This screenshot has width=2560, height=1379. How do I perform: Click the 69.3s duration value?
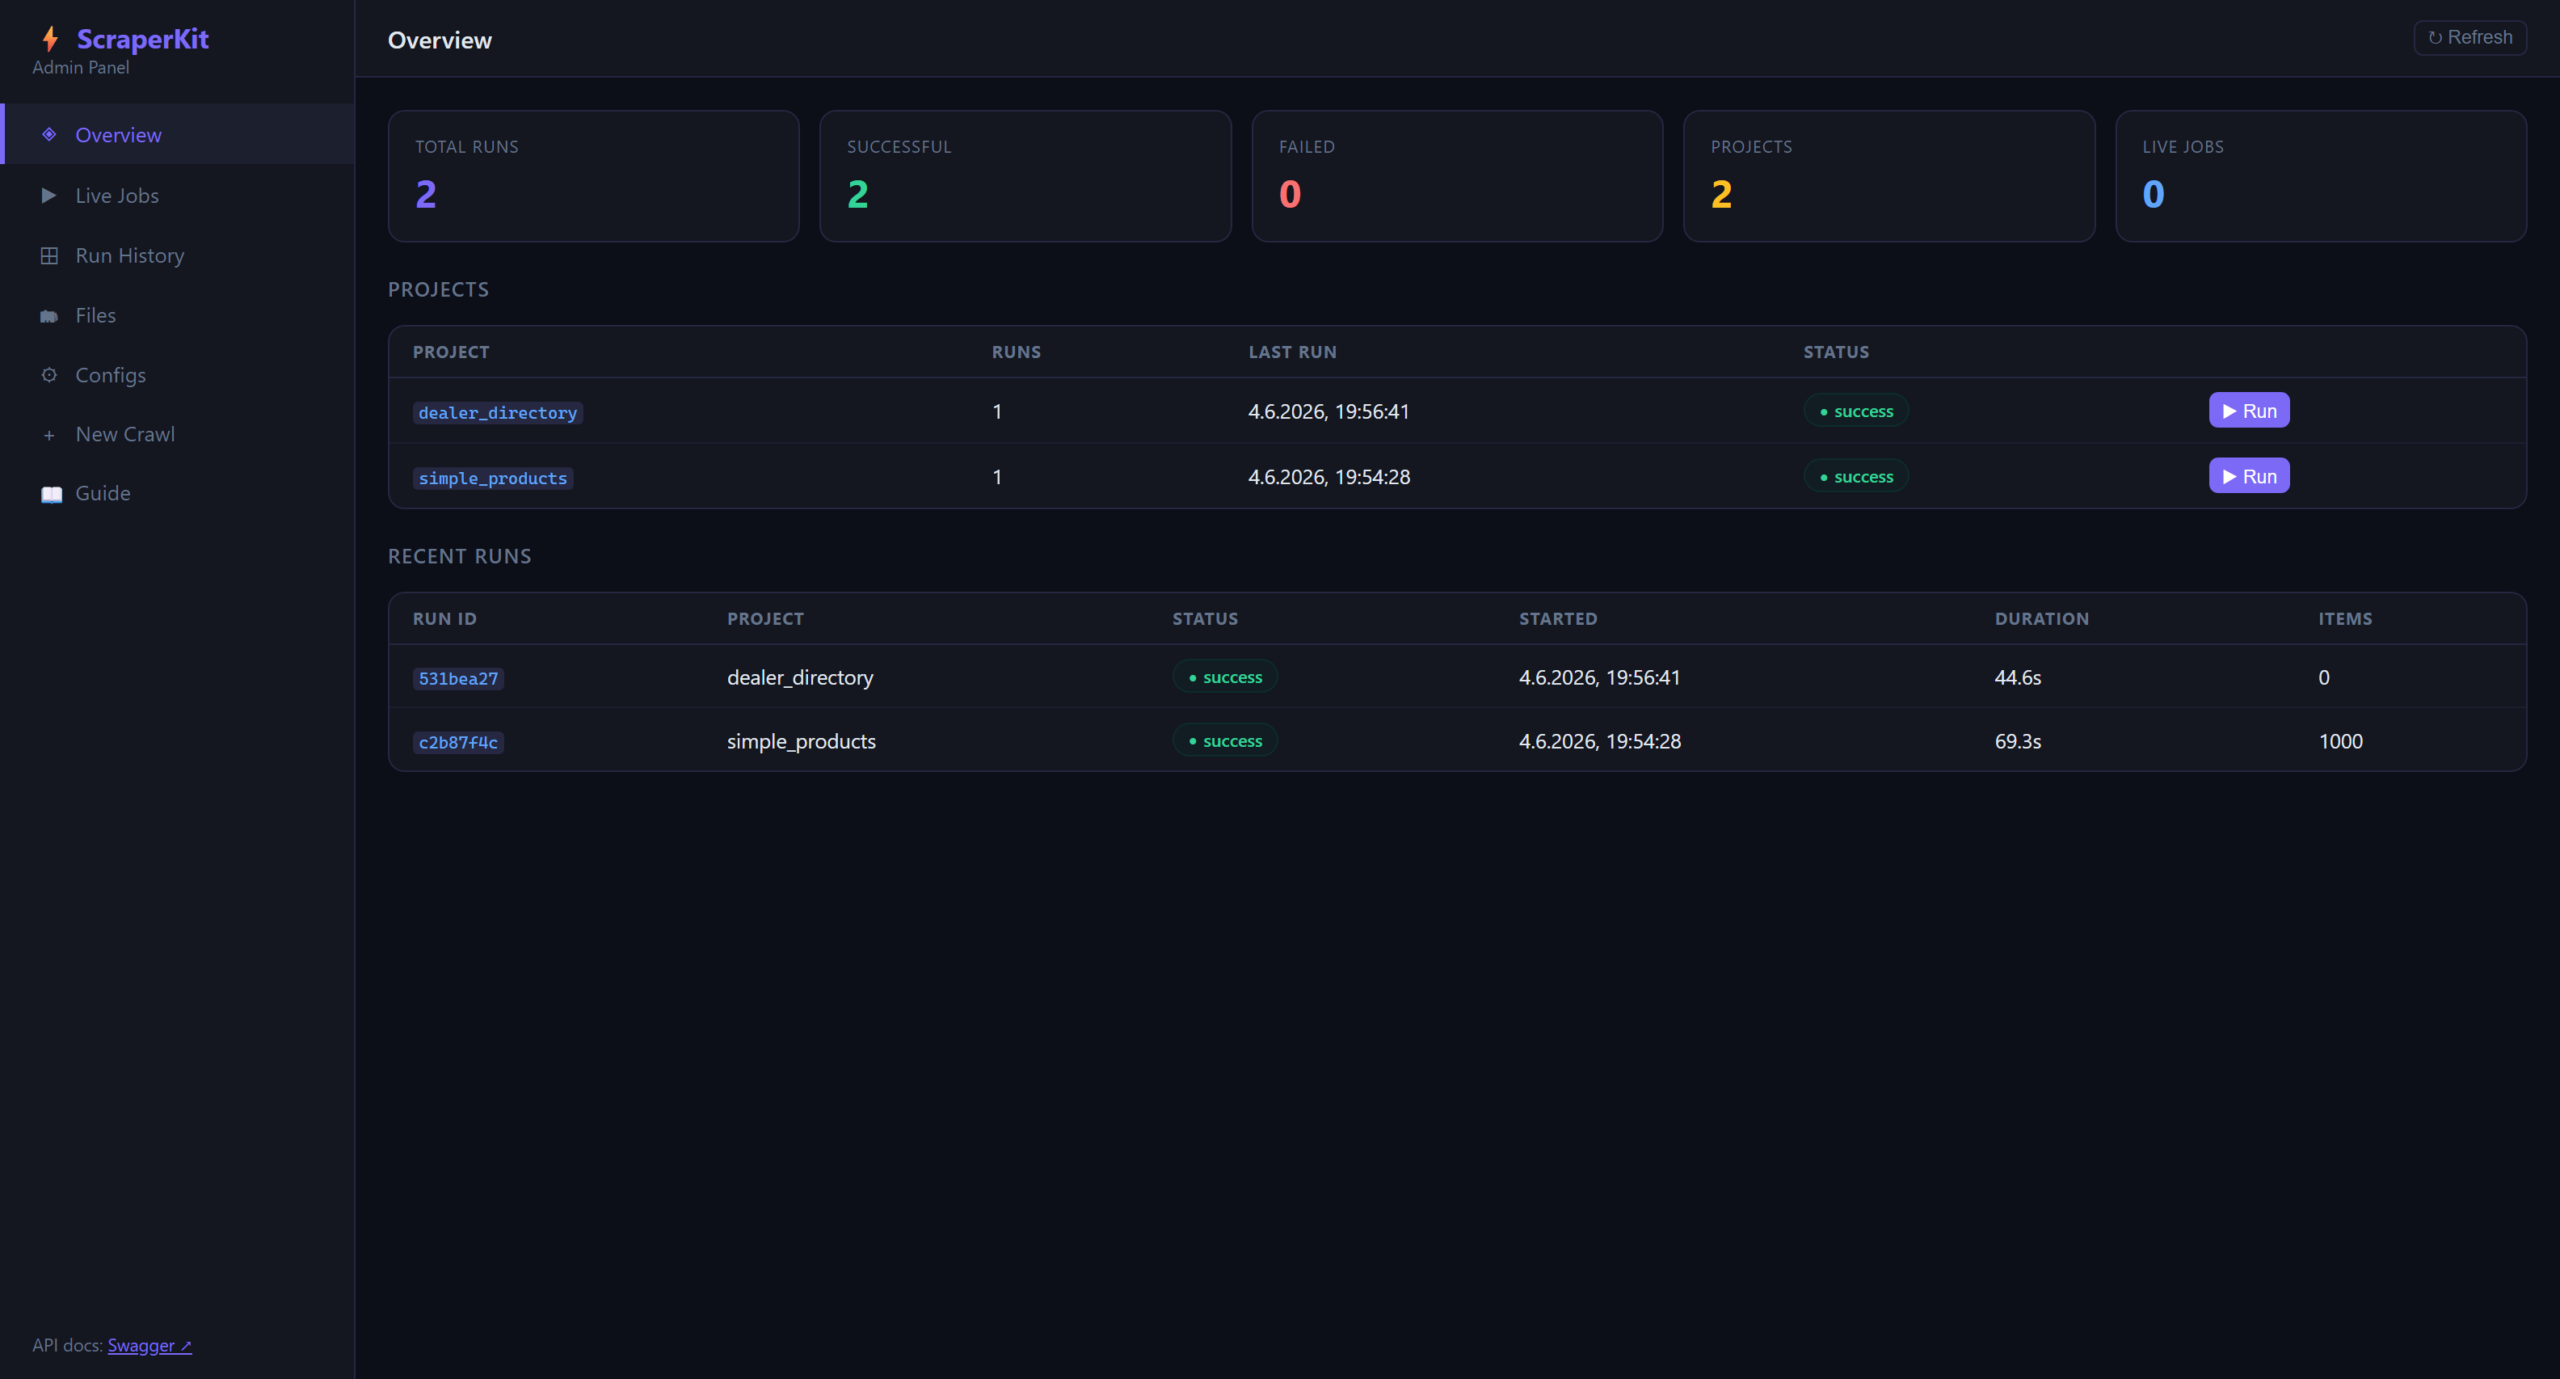[2017, 741]
